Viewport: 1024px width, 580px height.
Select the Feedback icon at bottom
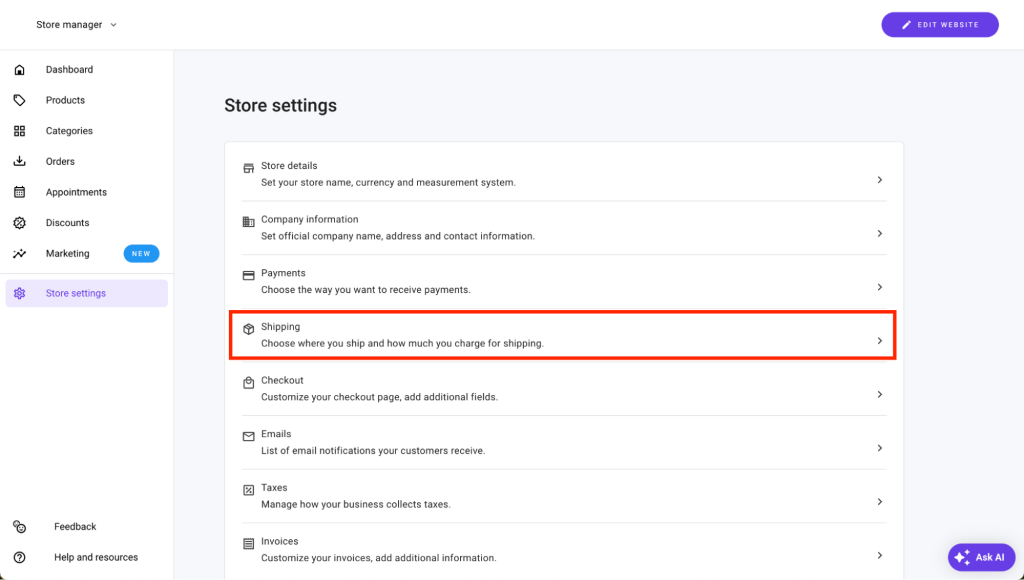pyautogui.click(x=22, y=526)
